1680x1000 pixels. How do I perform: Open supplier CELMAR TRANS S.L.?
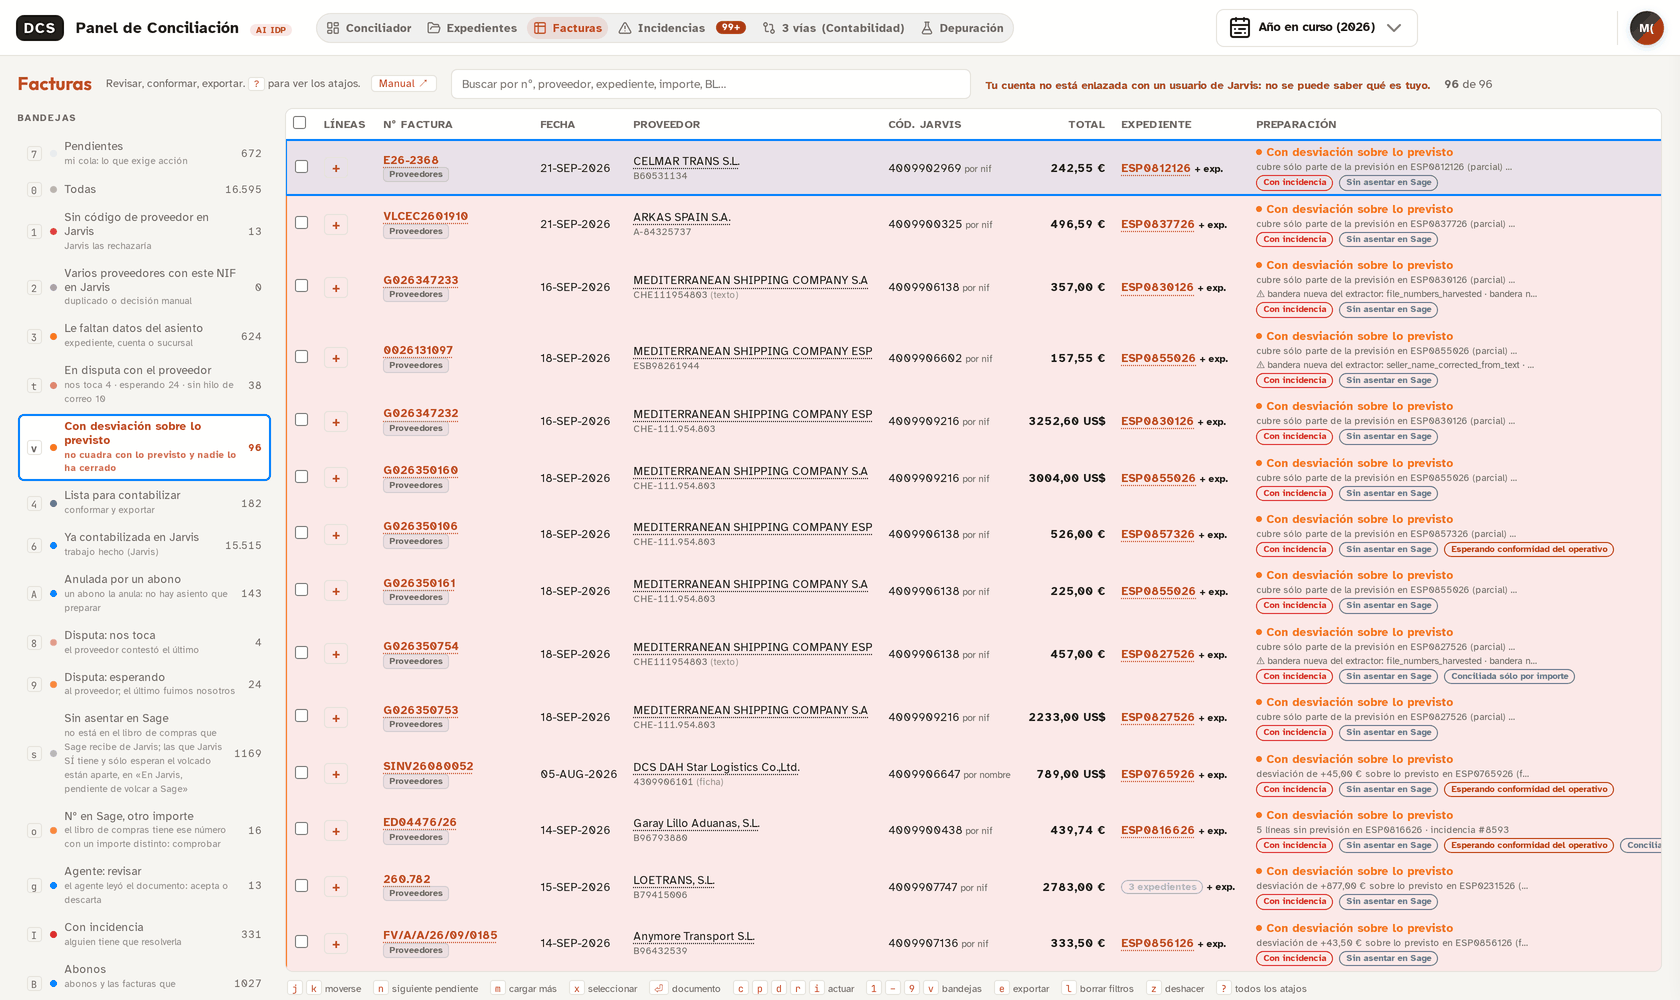click(x=686, y=161)
